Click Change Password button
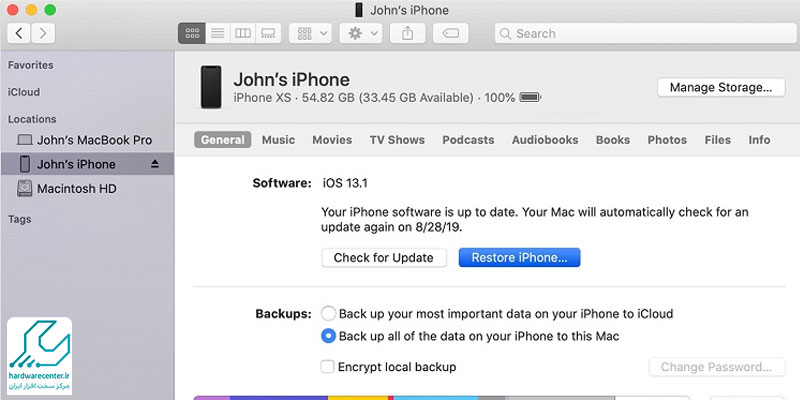Viewport: 800px width, 400px height. point(716,367)
